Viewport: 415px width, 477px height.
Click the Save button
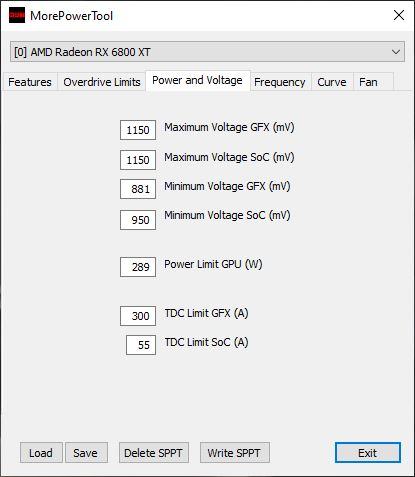click(86, 453)
